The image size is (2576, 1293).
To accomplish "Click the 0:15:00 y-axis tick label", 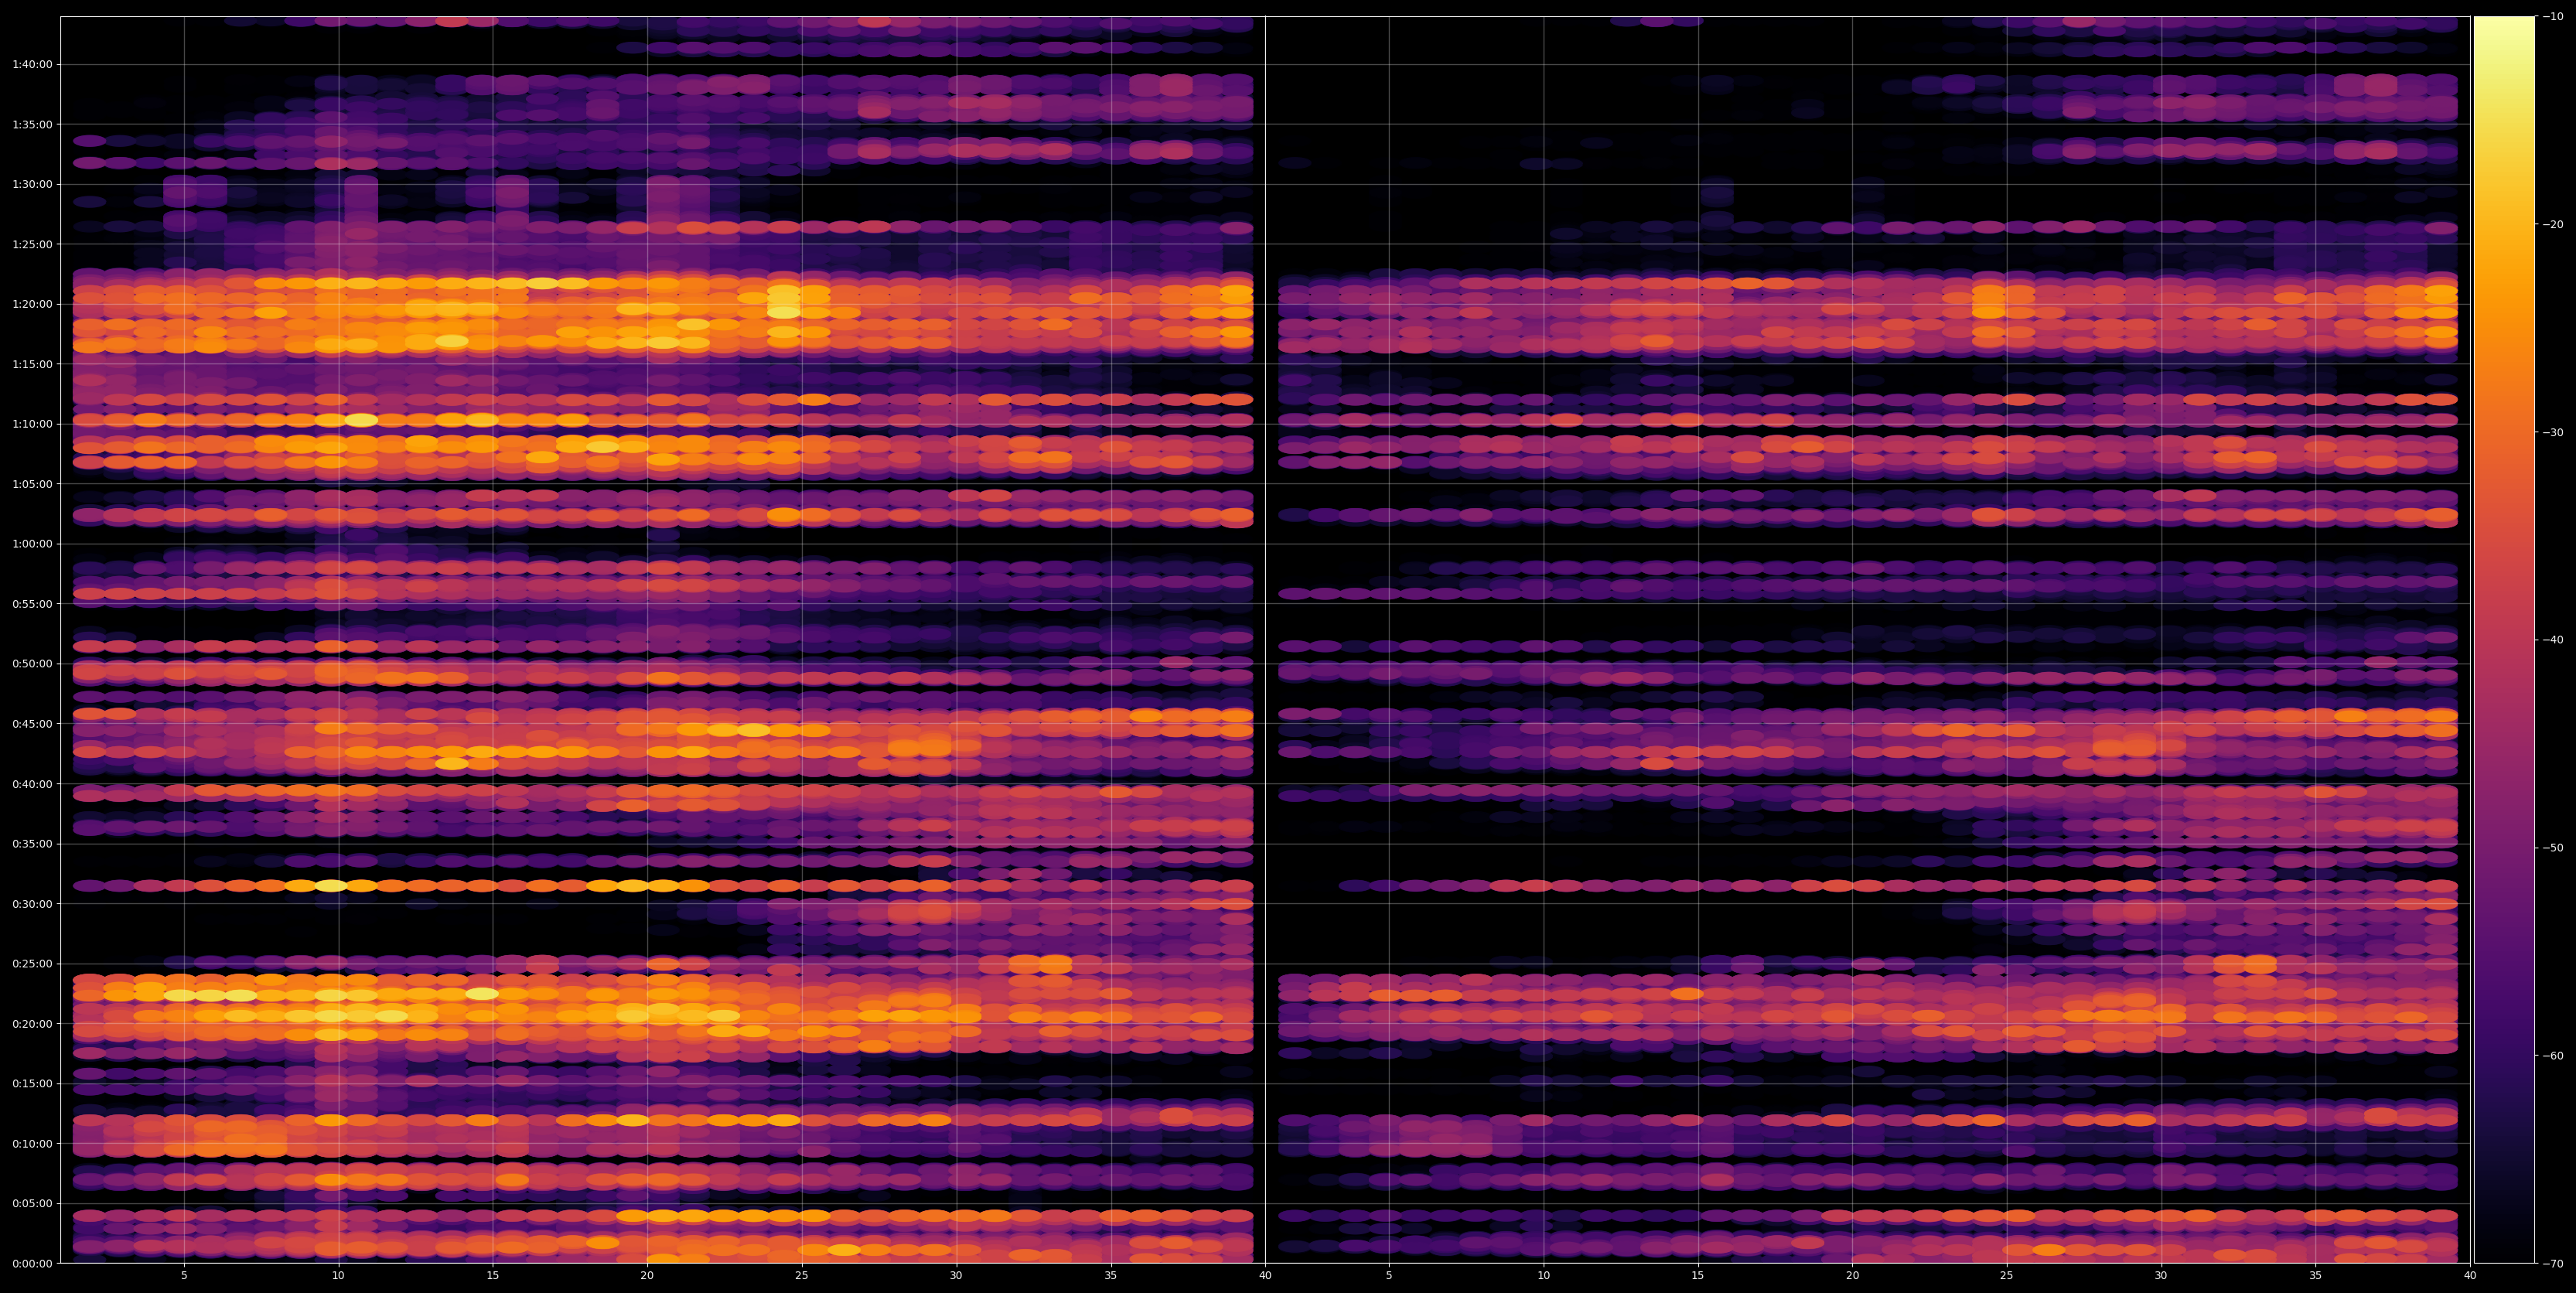I will tap(32, 1084).
